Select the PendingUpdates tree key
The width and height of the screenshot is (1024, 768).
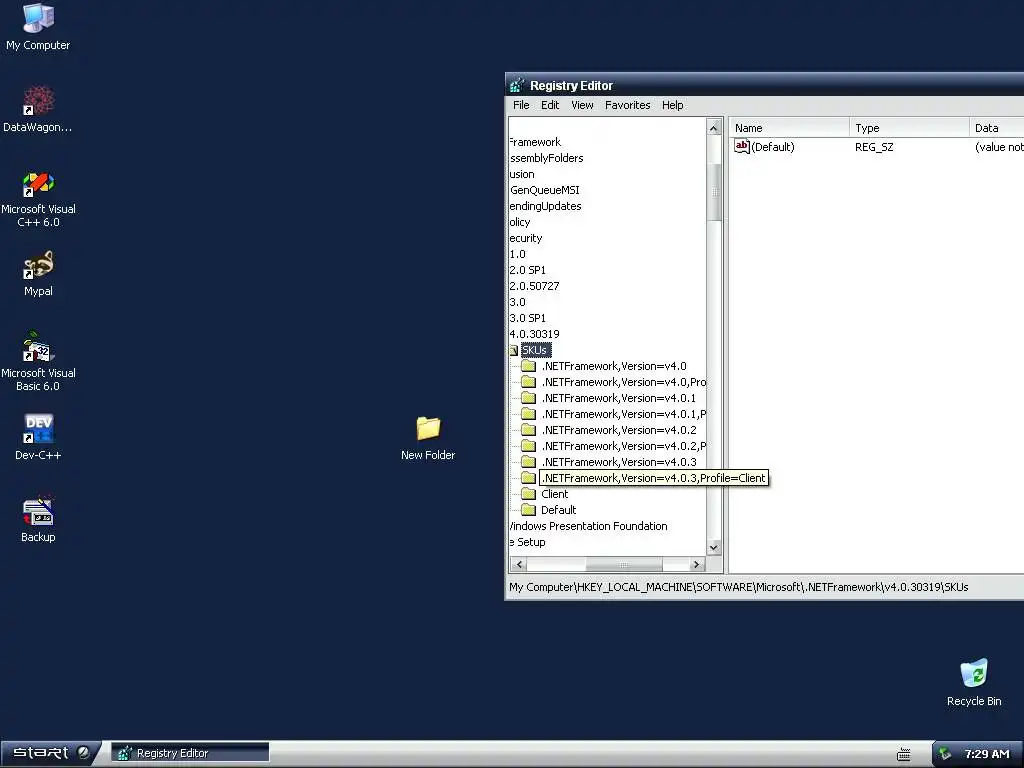tap(545, 206)
